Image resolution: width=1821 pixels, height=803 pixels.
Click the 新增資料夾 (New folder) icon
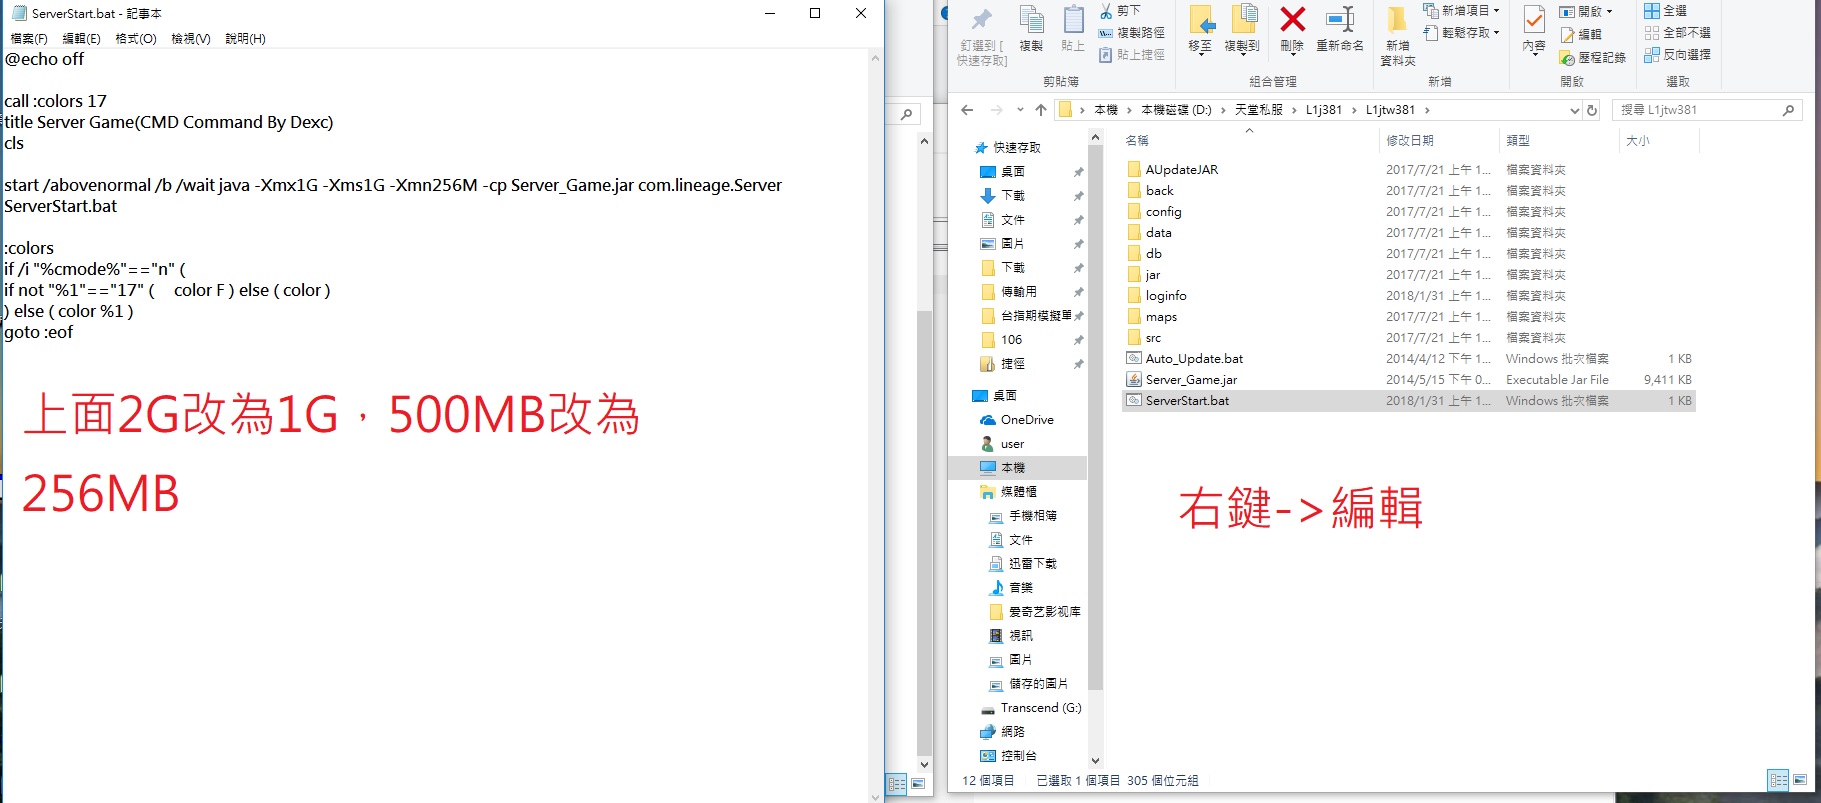click(x=1398, y=36)
